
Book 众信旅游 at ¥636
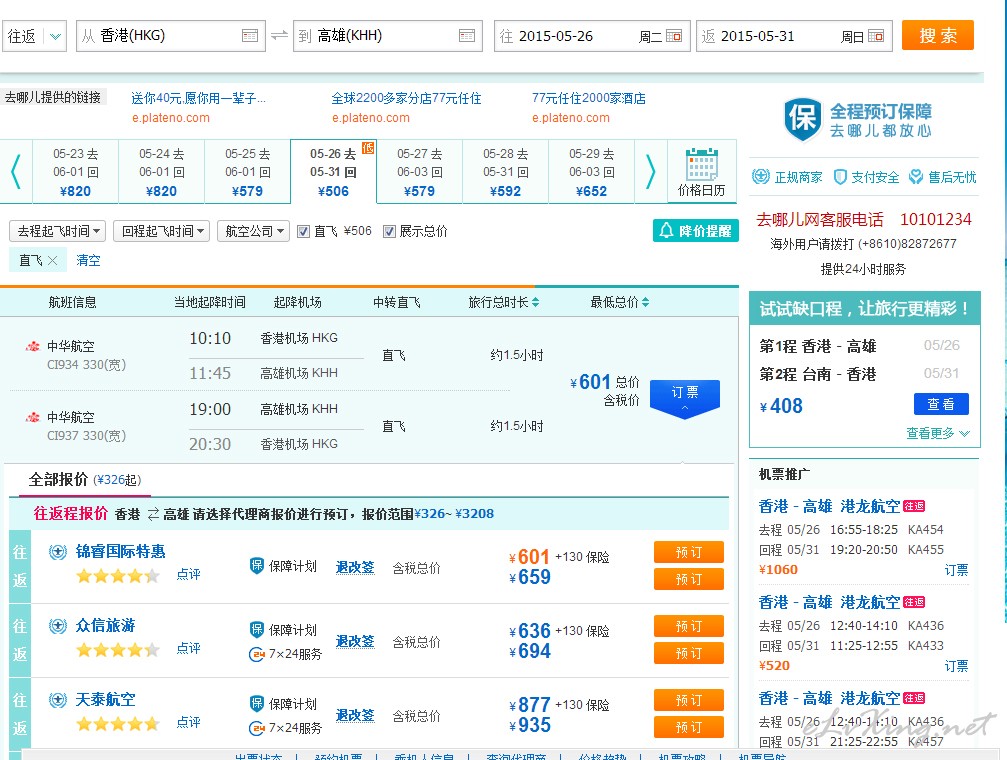click(688, 626)
